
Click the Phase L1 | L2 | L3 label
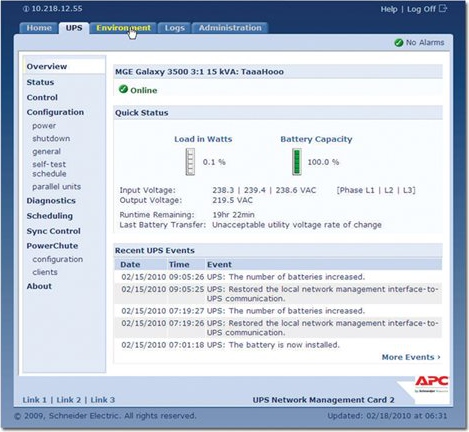coord(376,190)
